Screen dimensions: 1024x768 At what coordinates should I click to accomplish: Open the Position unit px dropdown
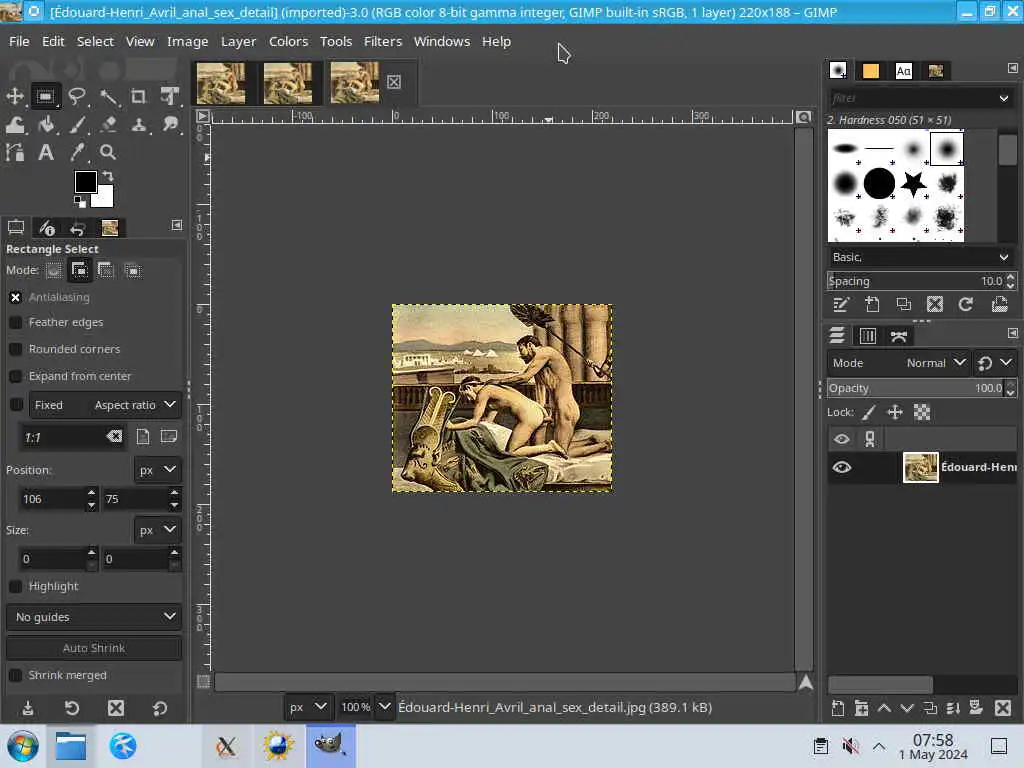(x=157, y=470)
